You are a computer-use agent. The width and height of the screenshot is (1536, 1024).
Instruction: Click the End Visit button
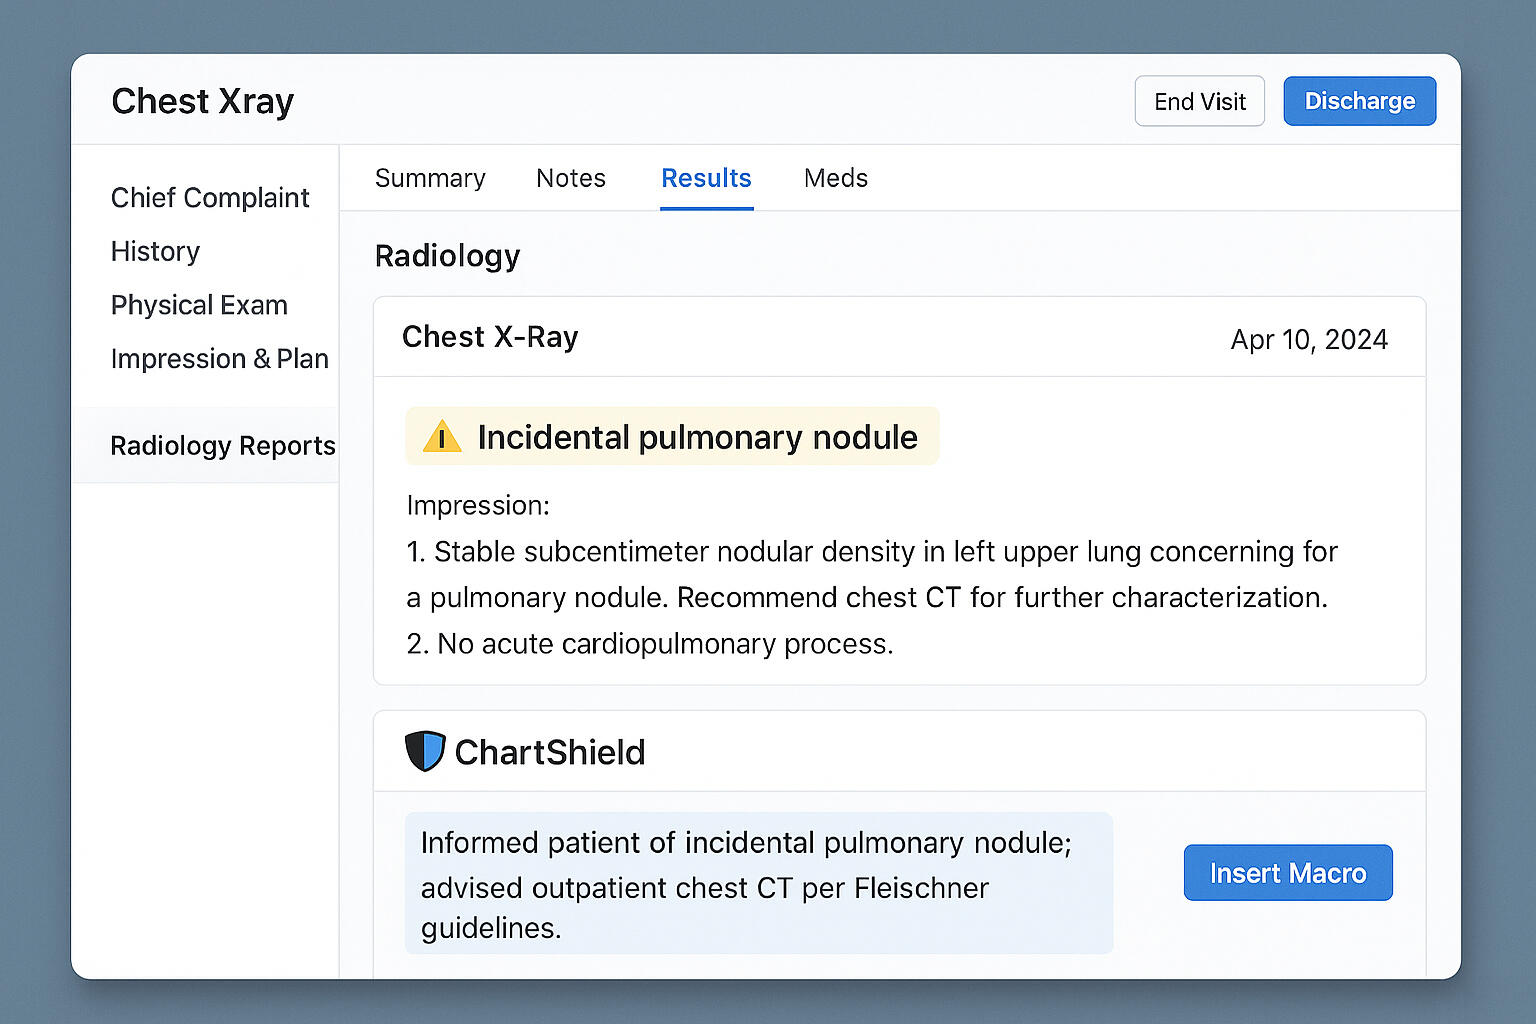1200,101
